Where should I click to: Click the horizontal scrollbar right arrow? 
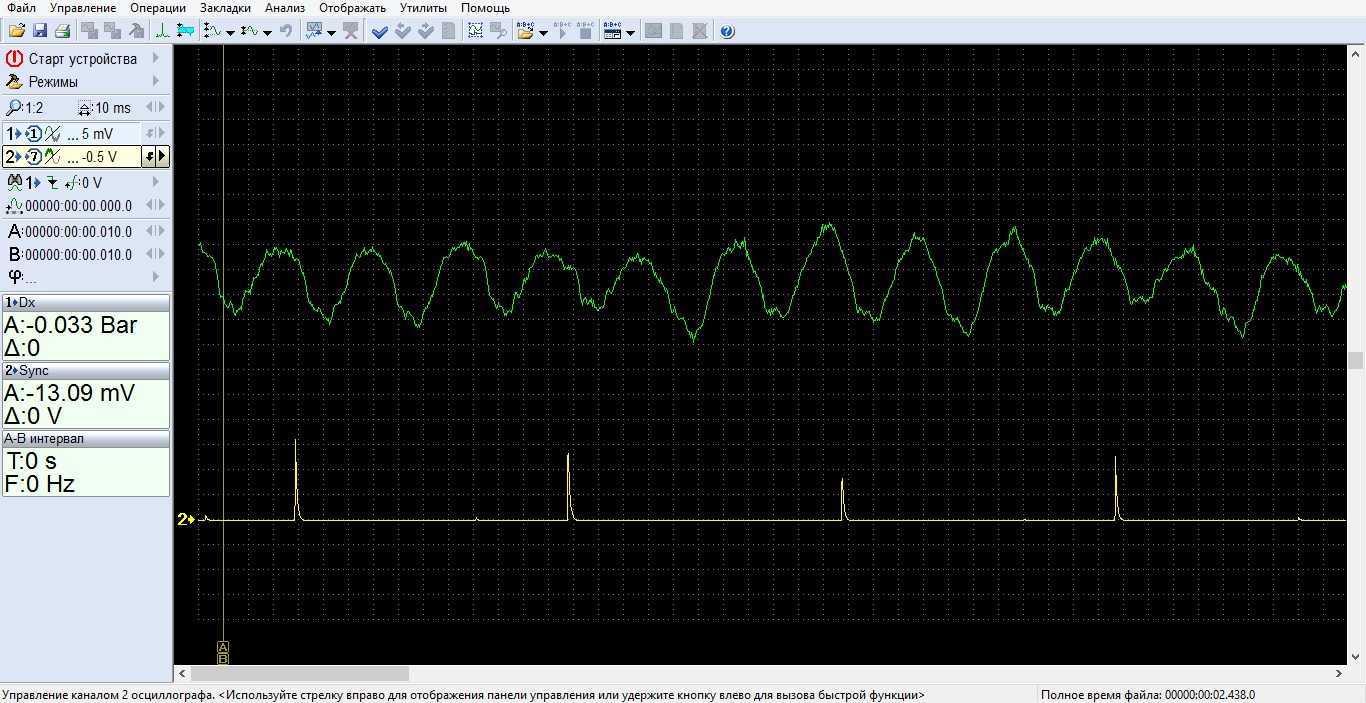[x=1339, y=674]
